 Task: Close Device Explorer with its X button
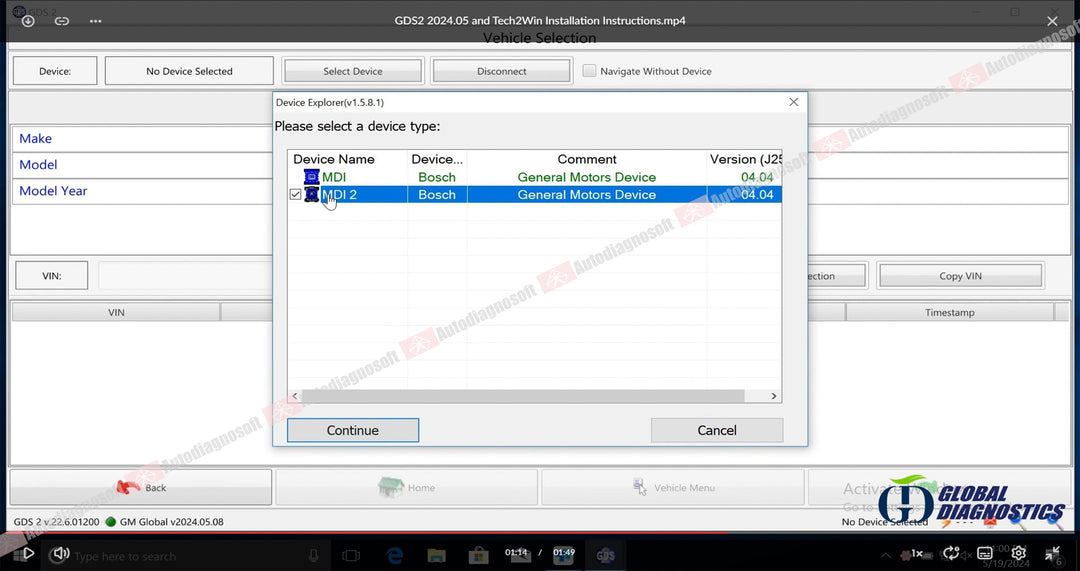793,102
